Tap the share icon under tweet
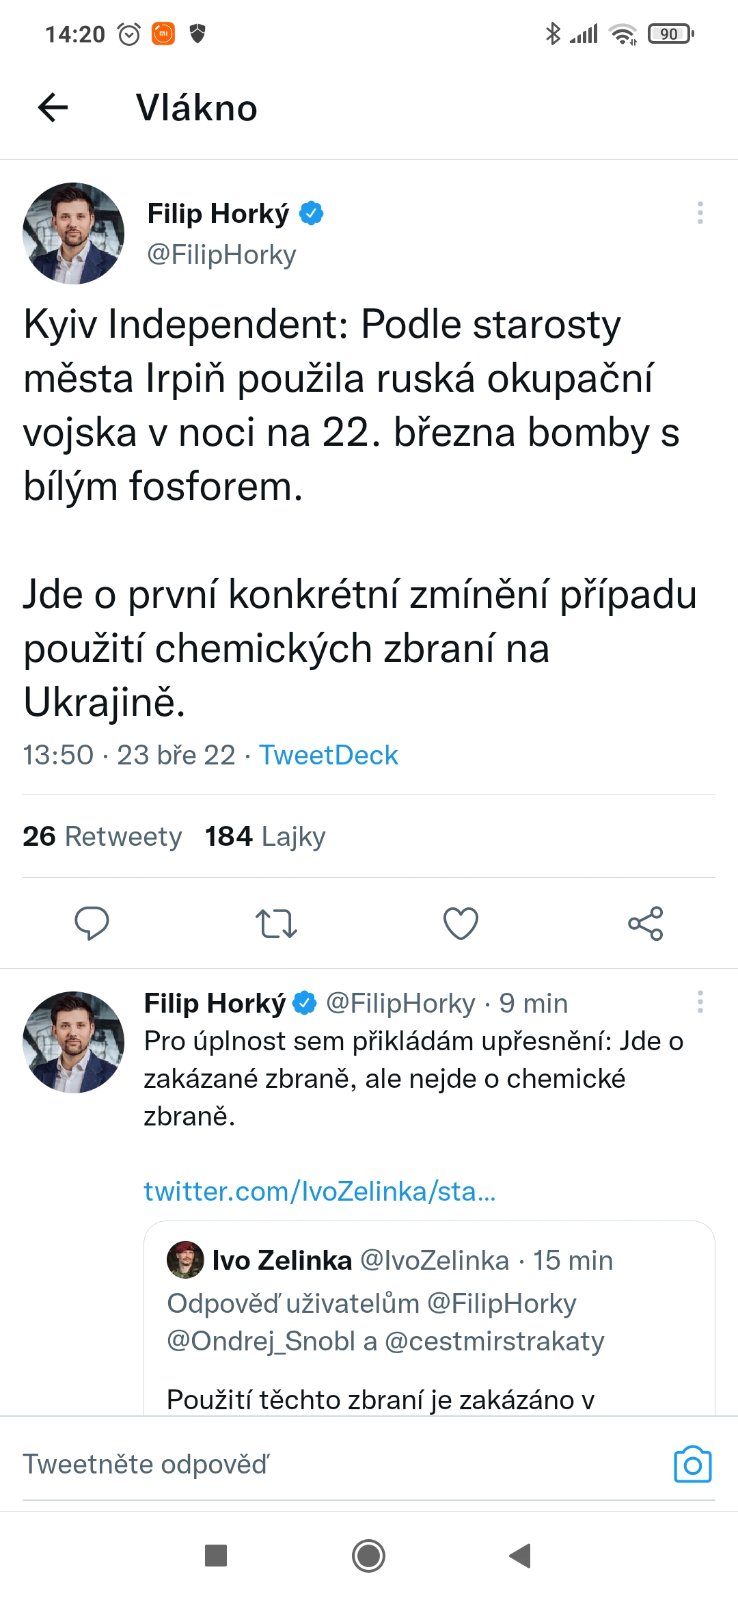 click(x=645, y=923)
